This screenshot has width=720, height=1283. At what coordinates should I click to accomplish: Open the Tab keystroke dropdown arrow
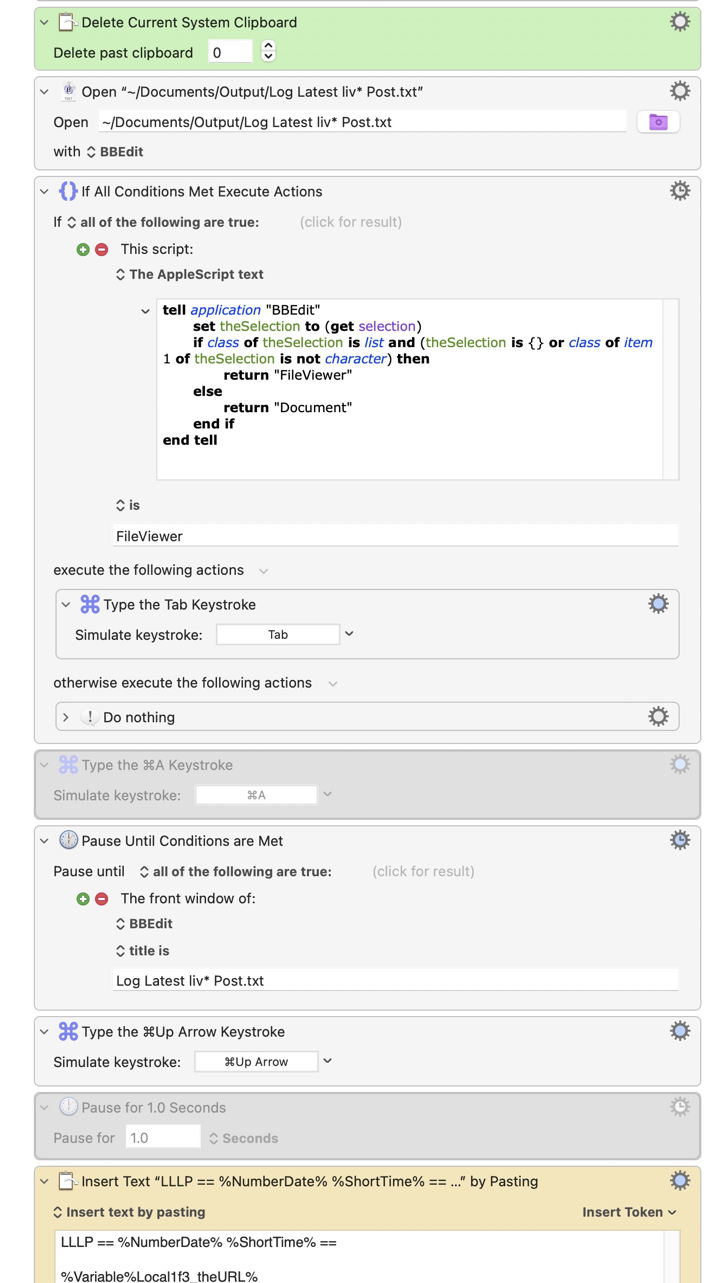[349, 634]
